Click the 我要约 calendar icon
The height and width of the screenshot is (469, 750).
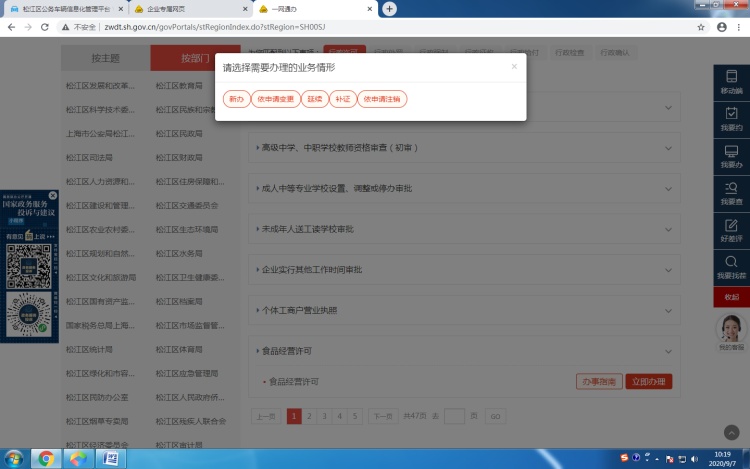731,118
